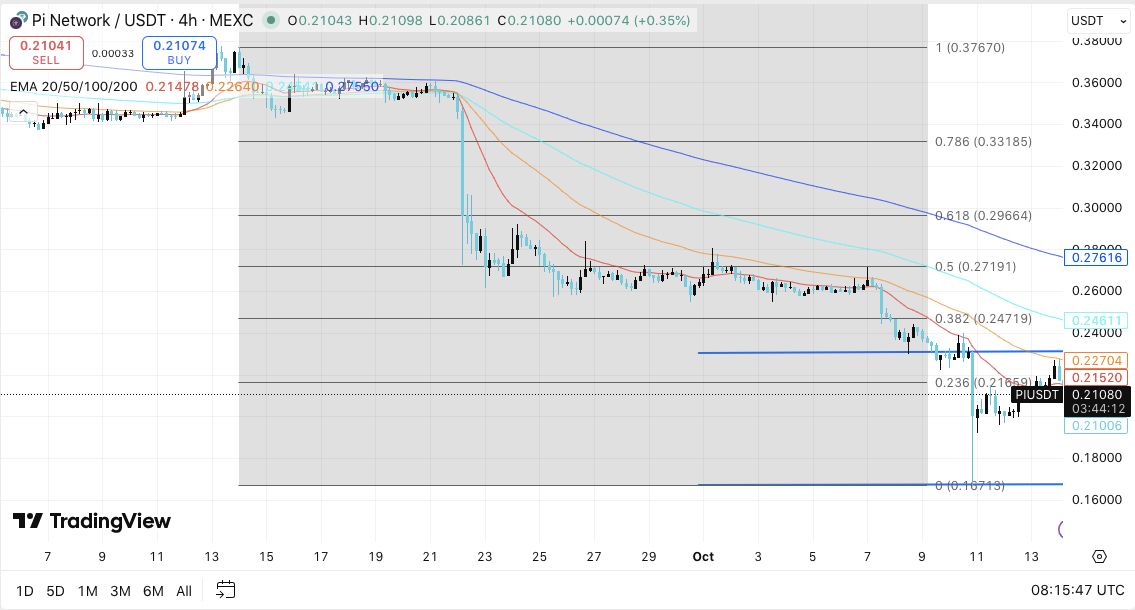This screenshot has height=610, width=1135.
Task: Collapse the indicator legend chevron
Action: pyautogui.click(x=23, y=111)
